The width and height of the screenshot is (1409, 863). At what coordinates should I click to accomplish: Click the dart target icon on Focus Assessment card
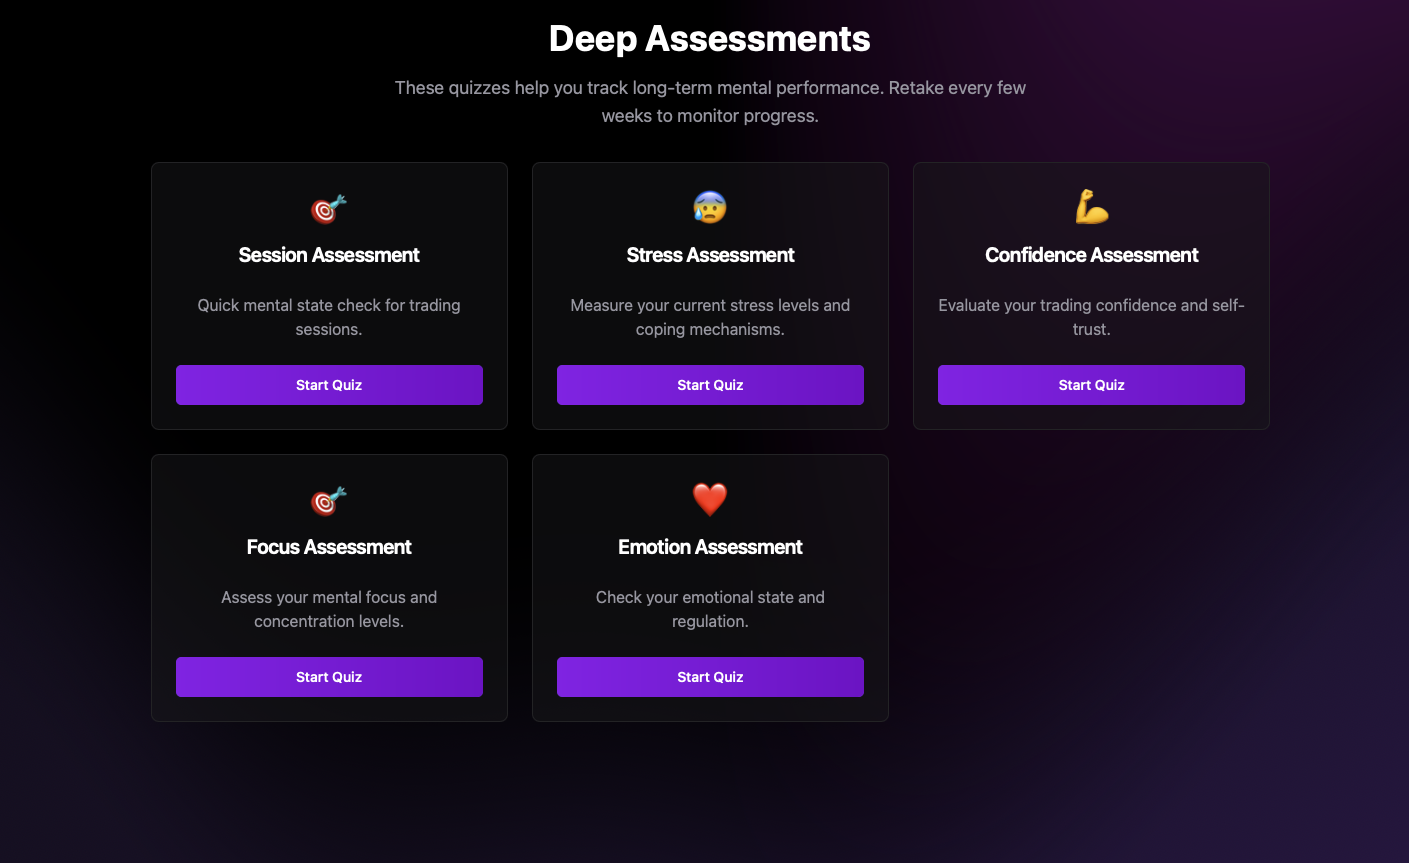[x=329, y=500]
